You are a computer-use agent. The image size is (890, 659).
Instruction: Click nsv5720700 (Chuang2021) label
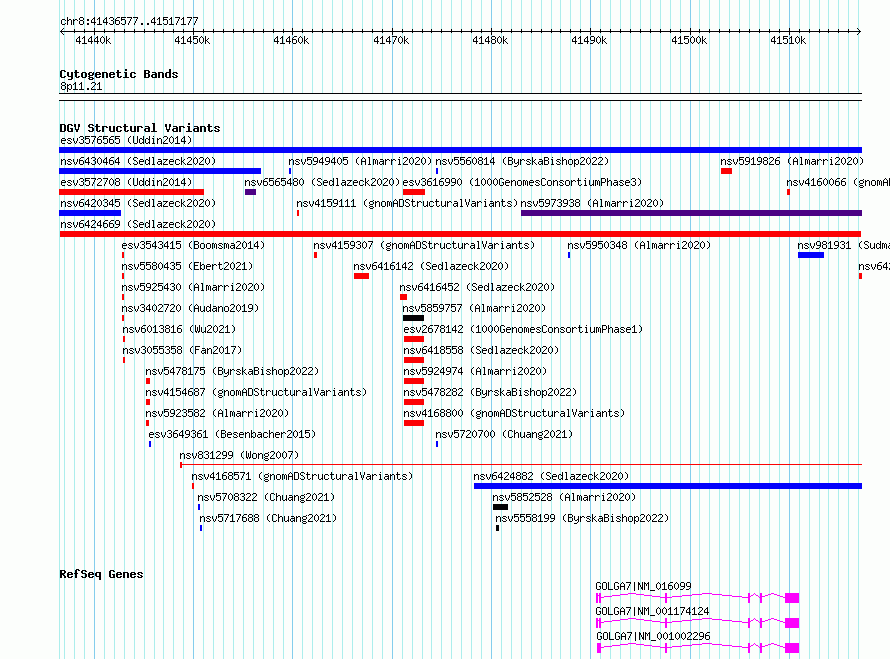point(504,434)
